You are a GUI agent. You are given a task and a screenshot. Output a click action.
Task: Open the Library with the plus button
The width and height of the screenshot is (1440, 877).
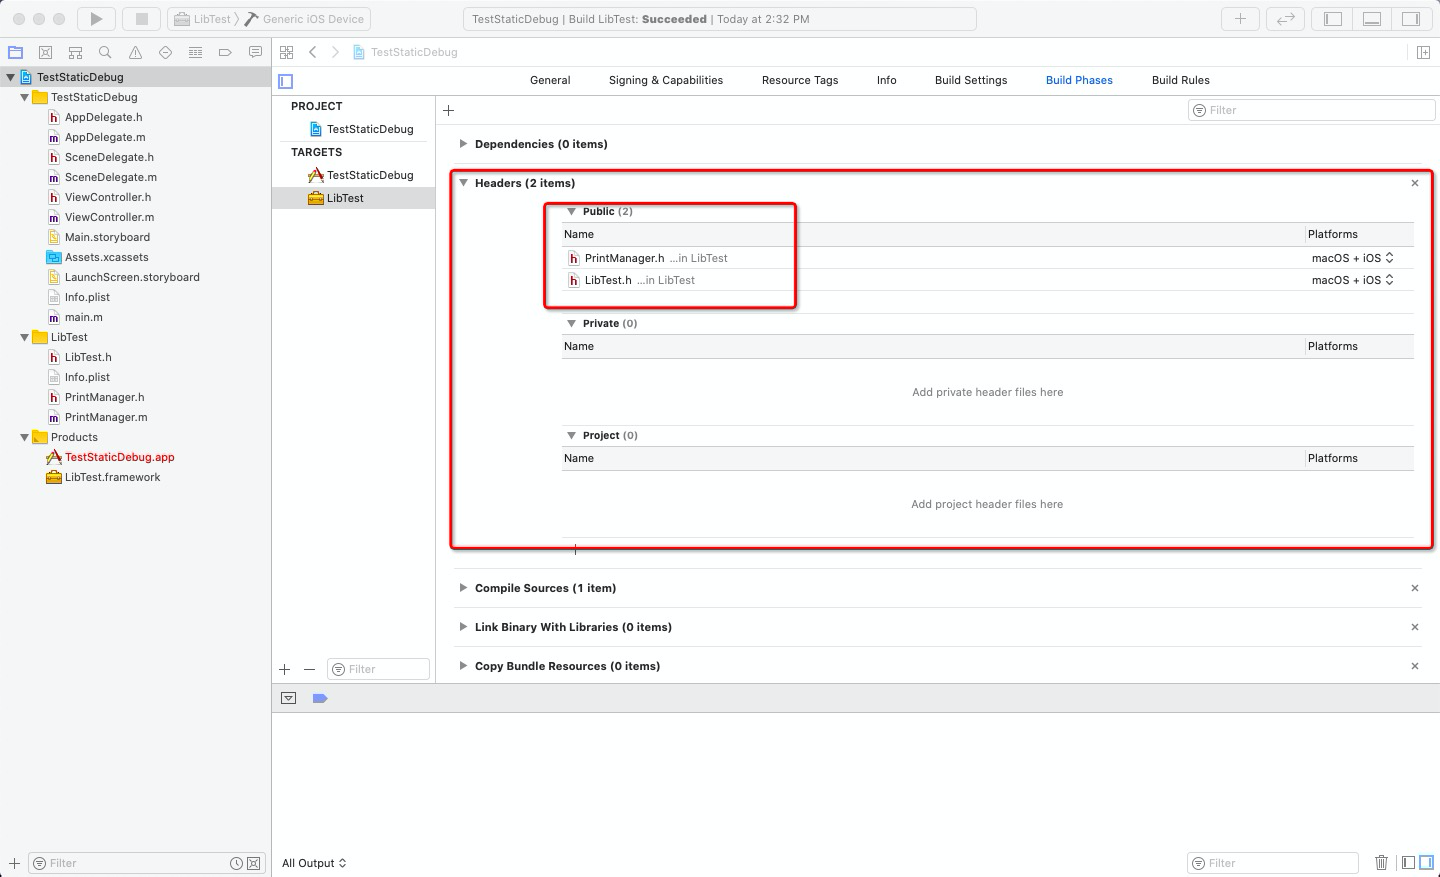click(1240, 18)
